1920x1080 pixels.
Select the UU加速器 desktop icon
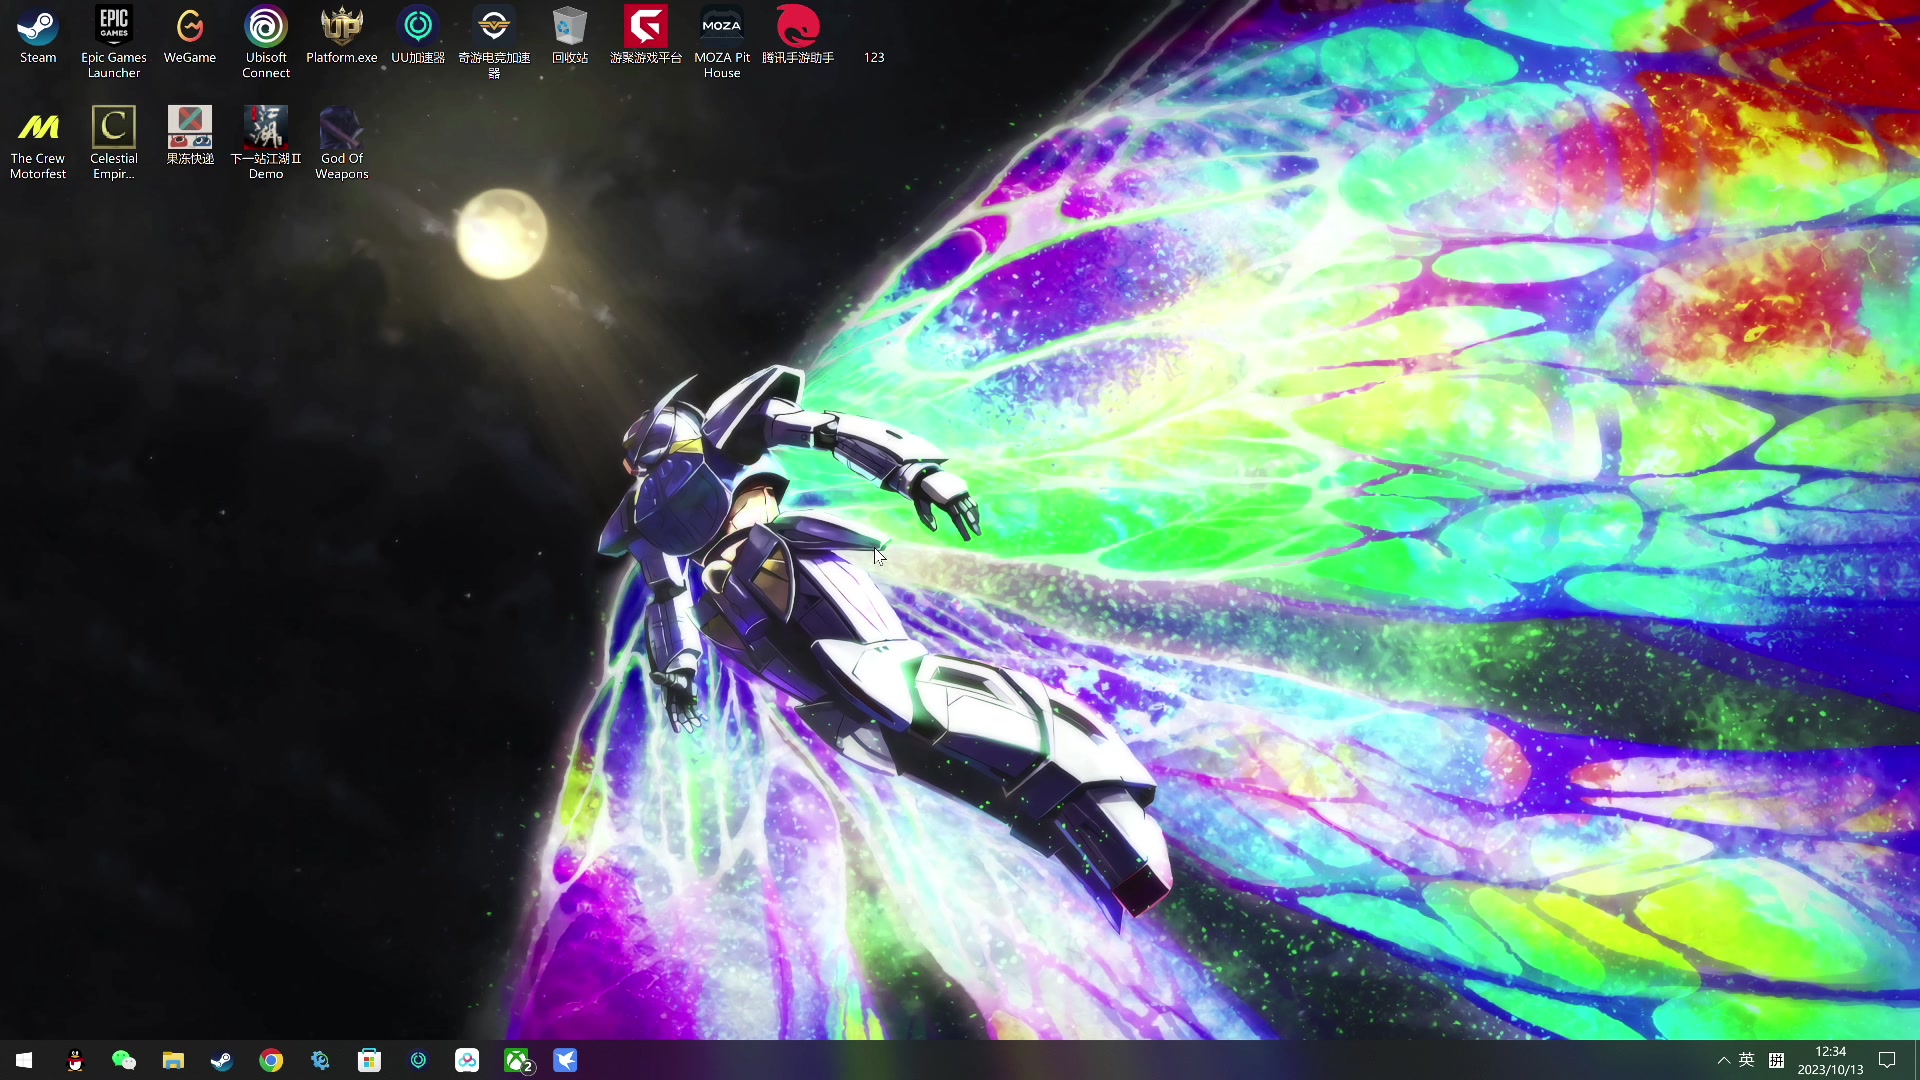[x=418, y=35]
